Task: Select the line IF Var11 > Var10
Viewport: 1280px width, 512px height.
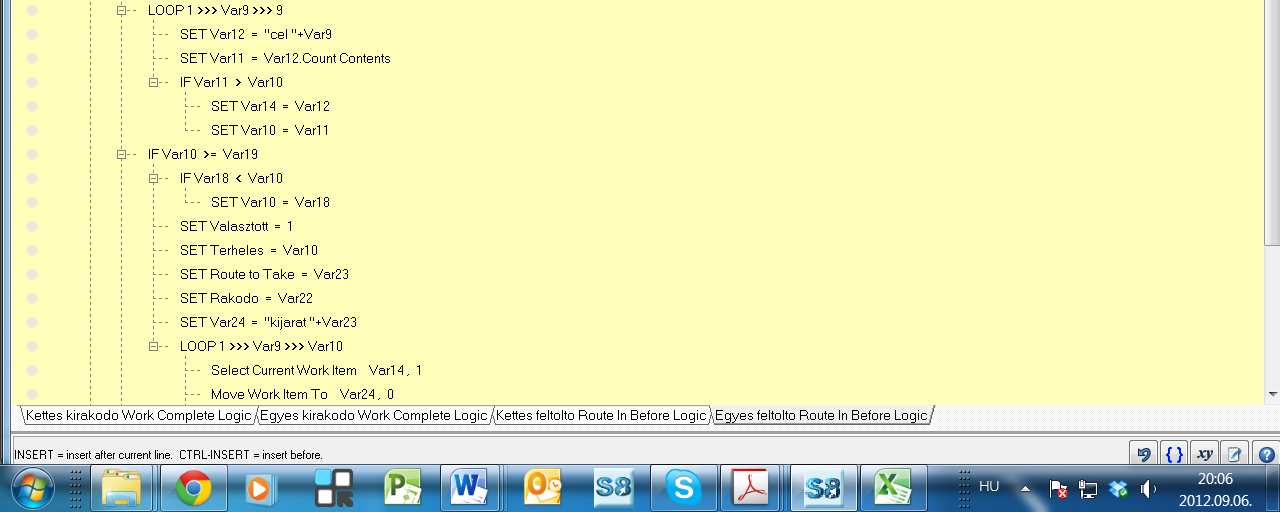Action: [x=231, y=82]
